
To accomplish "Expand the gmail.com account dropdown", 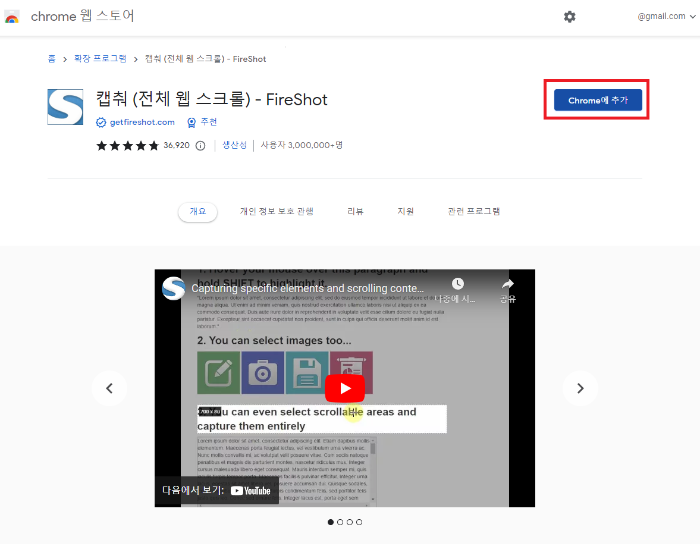I will click(x=667, y=17).
